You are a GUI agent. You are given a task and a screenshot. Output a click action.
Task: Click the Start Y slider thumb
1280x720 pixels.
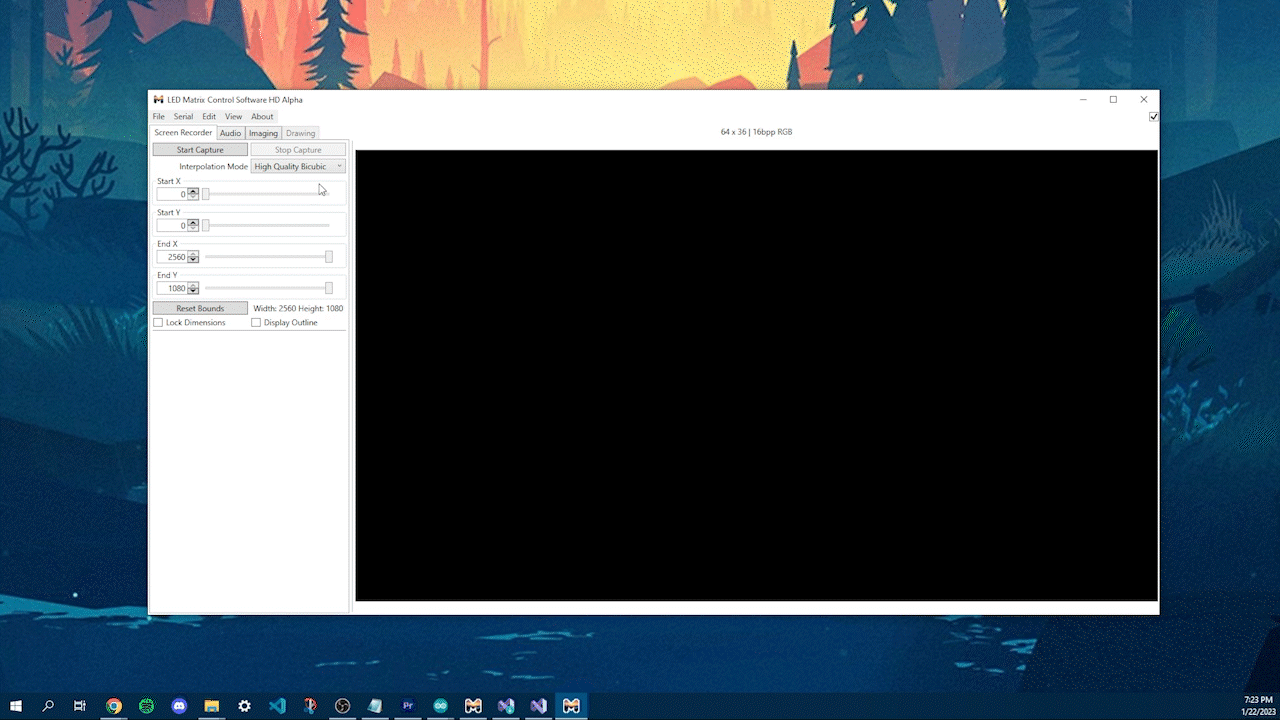point(206,225)
